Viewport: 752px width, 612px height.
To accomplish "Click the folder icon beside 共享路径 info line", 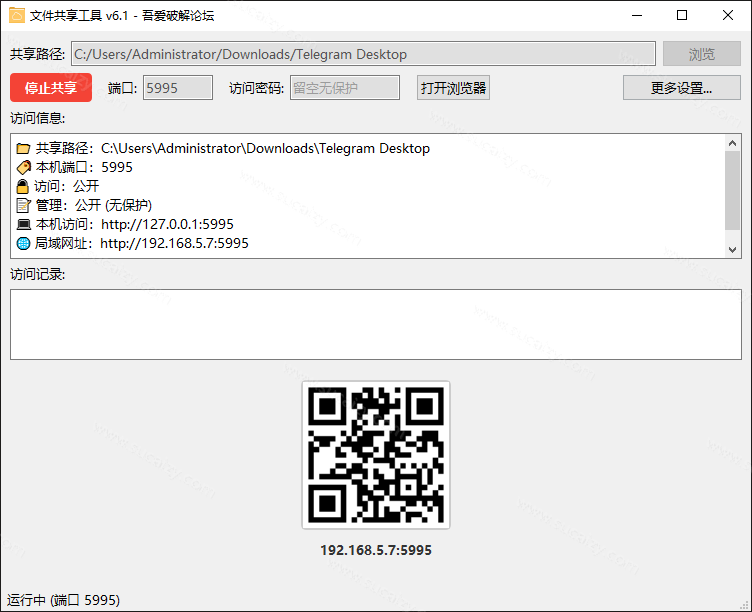I will [23, 149].
